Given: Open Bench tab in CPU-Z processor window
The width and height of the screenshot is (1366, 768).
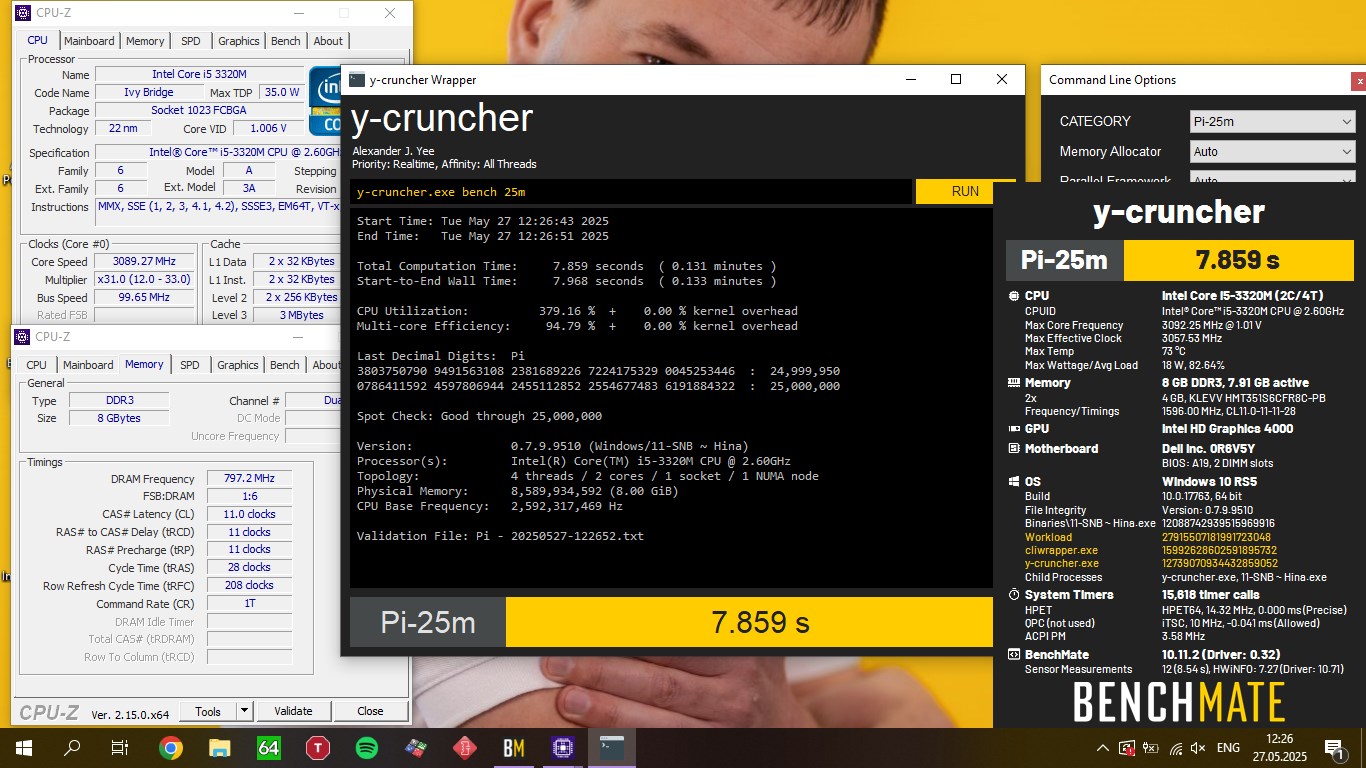Looking at the screenshot, I should pyautogui.click(x=286, y=41).
